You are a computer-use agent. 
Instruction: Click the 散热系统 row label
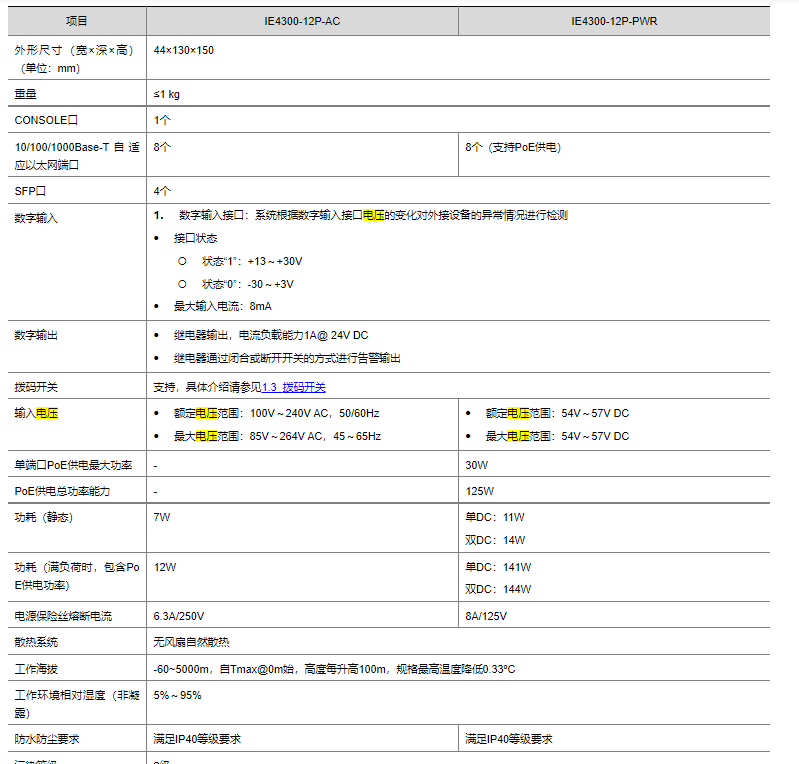click(x=36, y=642)
